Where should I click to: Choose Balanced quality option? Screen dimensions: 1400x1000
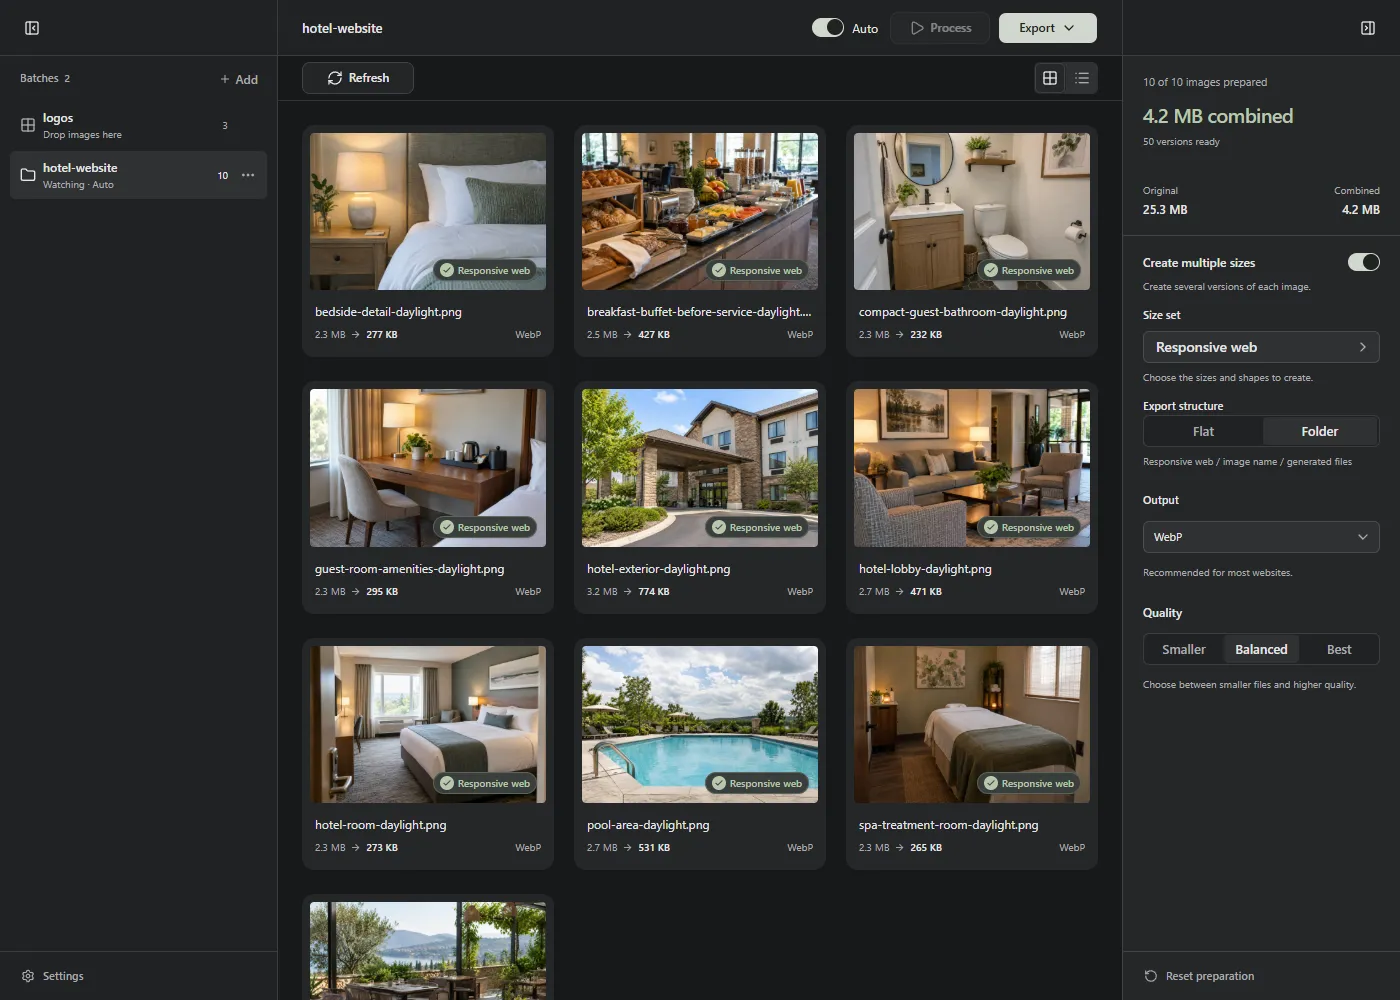1261,649
